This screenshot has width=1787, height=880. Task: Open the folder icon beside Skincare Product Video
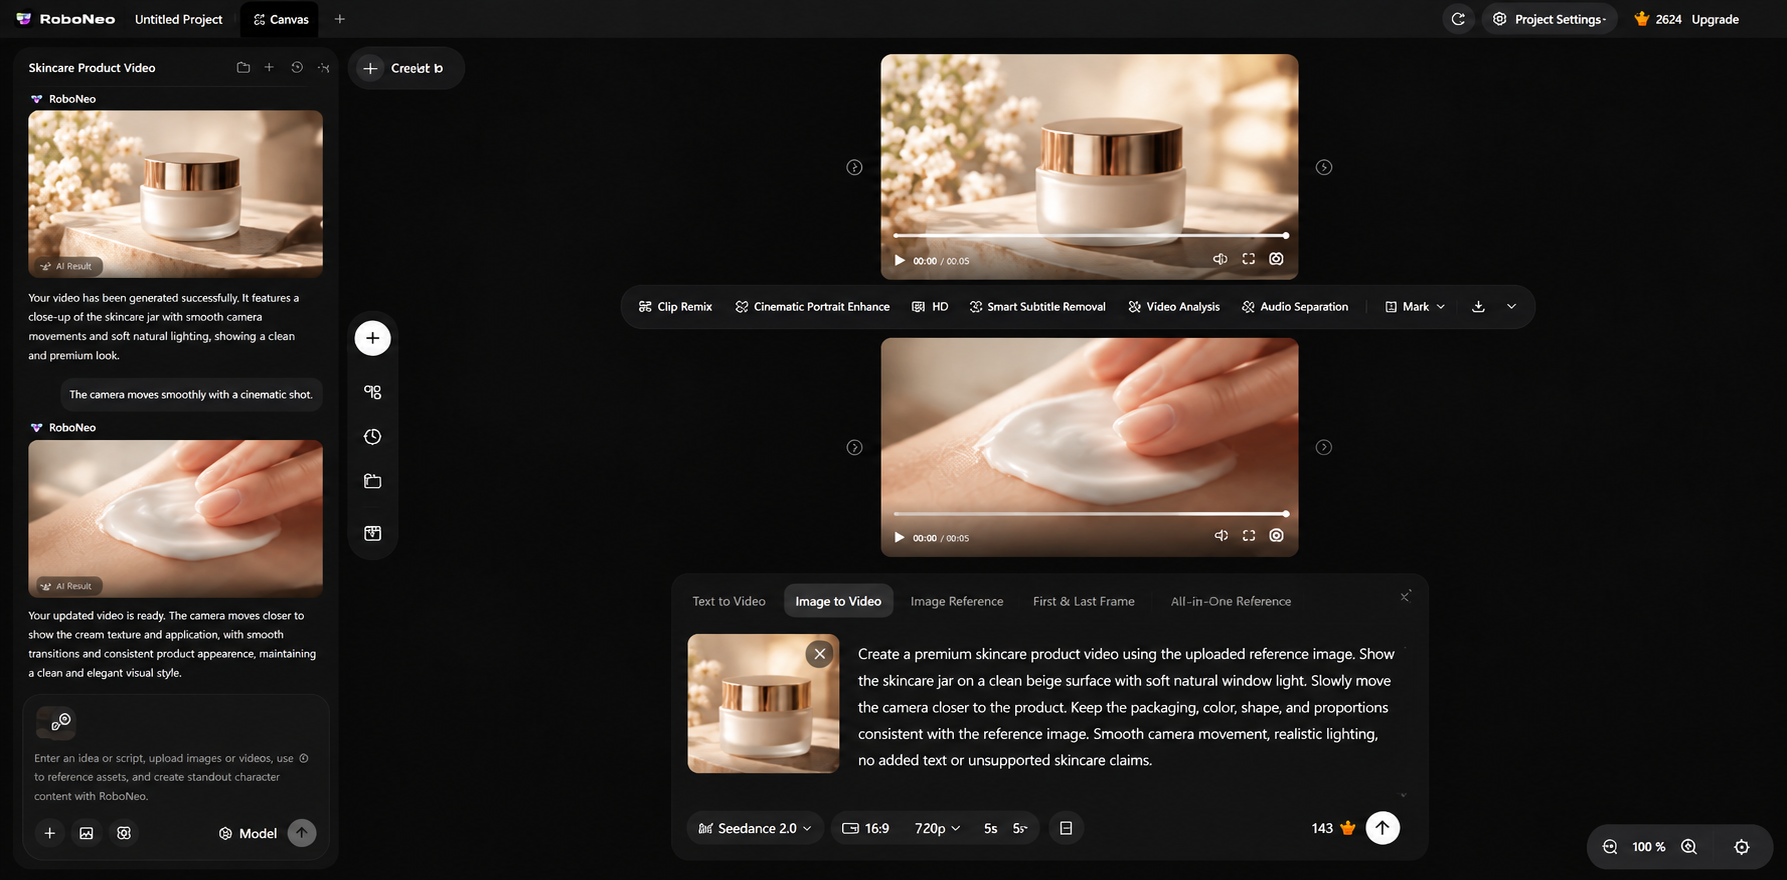coord(243,68)
